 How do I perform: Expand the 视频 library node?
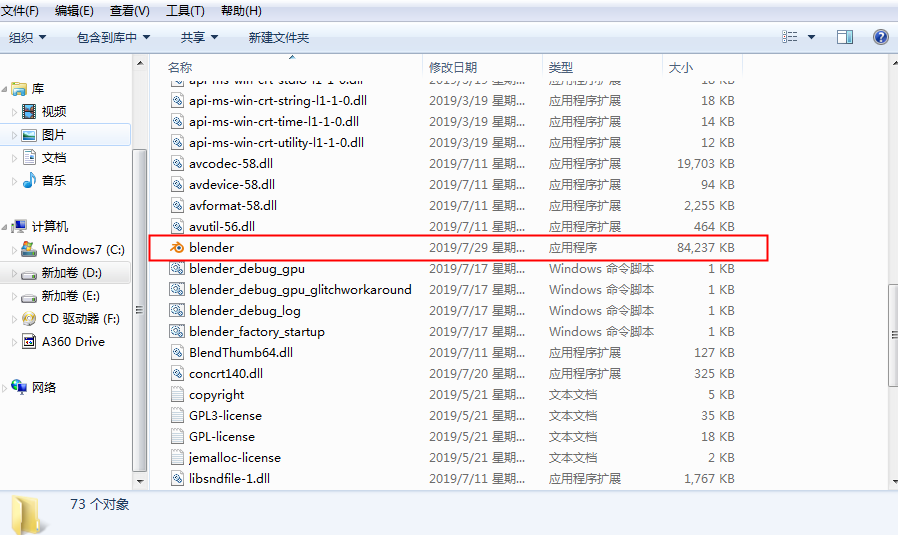coord(14,112)
